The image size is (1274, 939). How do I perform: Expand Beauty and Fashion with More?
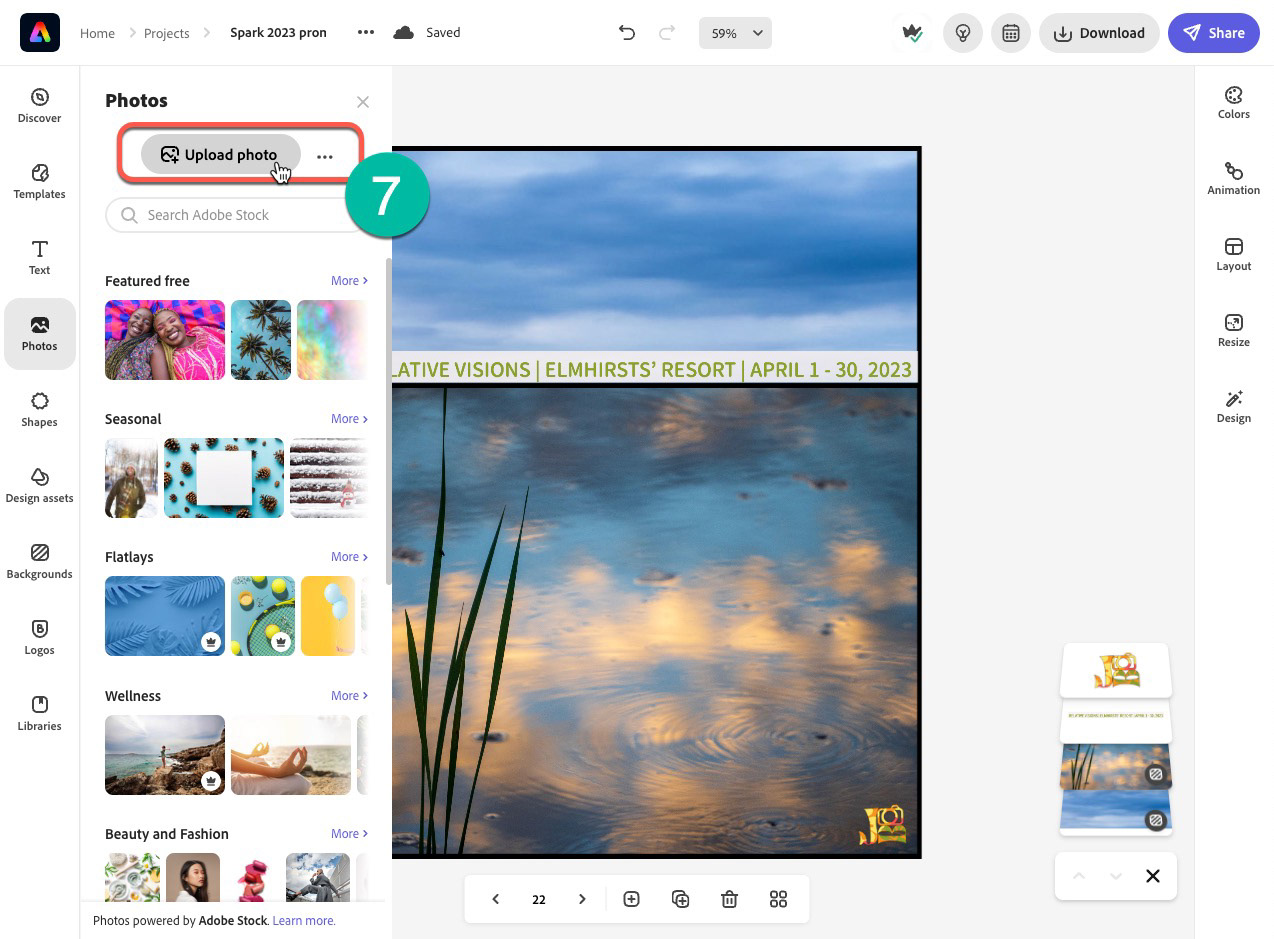[x=349, y=834]
